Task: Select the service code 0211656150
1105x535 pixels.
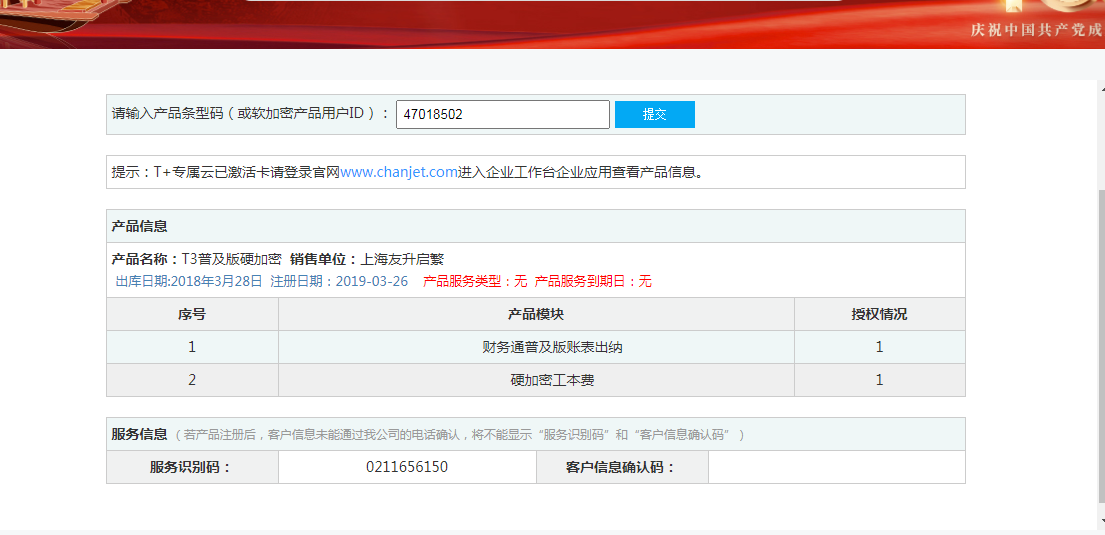Action: click(x=407, y=467)
